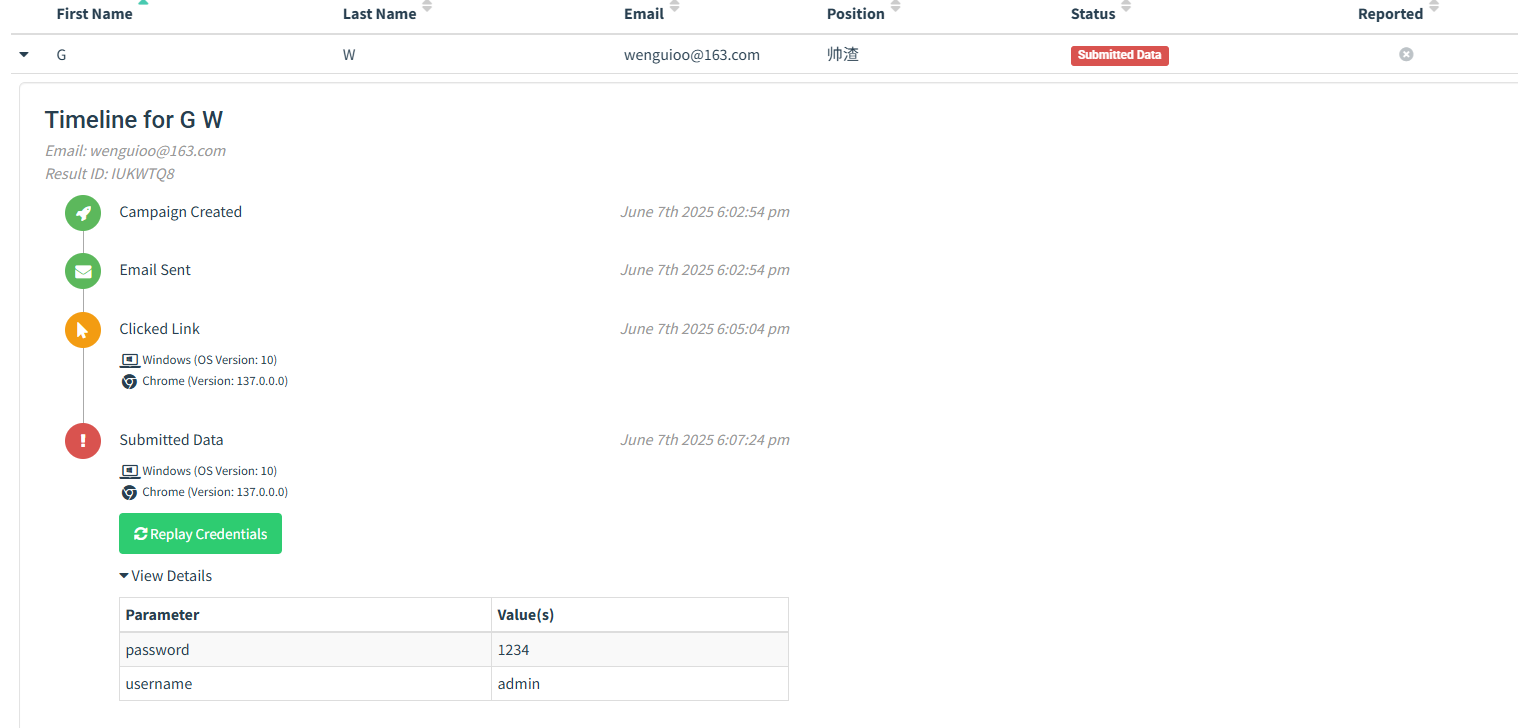
Task: Sort table by Email header
Action: [x=644, y=14]
